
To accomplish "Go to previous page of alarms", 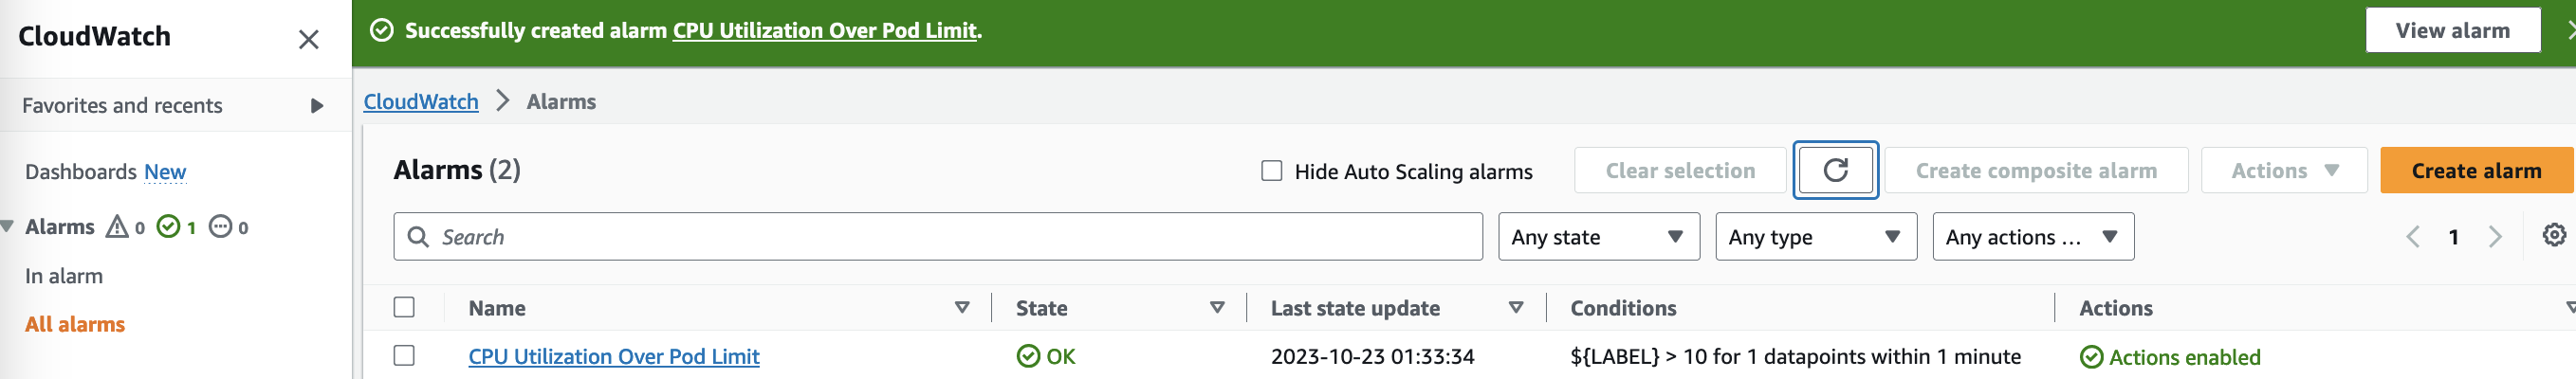I will 2412,237.
